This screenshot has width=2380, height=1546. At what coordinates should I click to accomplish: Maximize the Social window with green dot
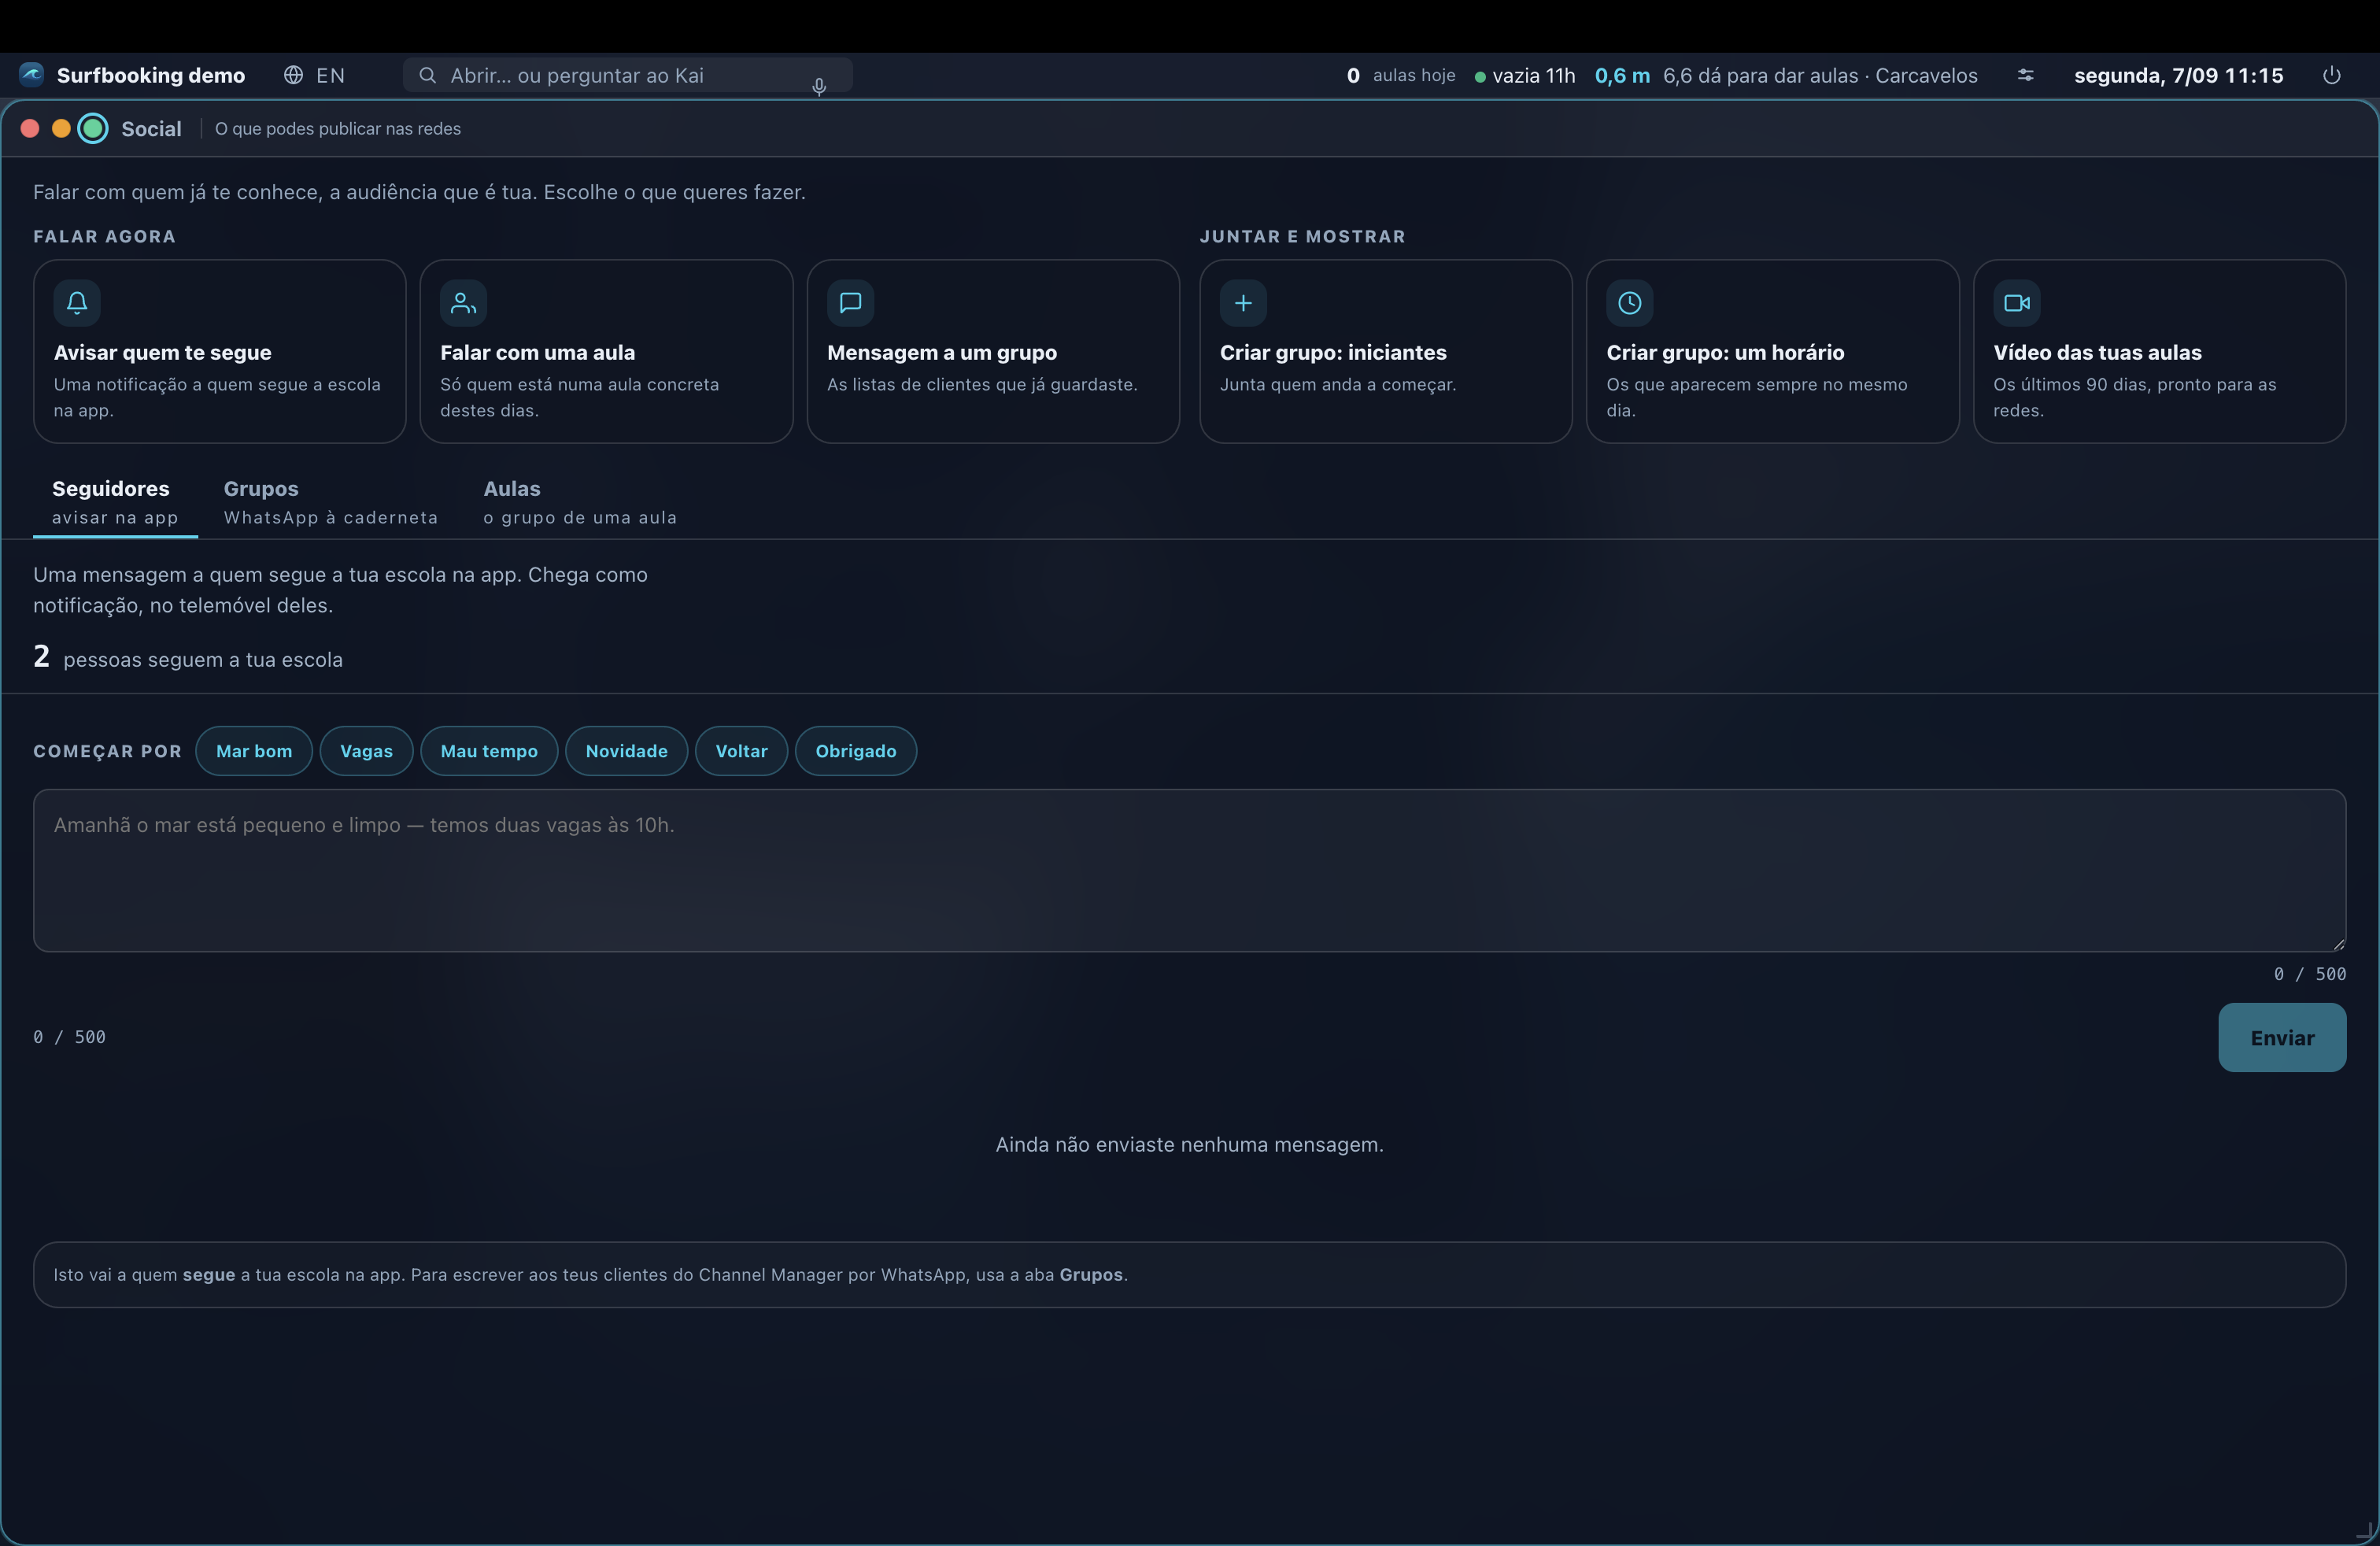[x=93, y=128]
